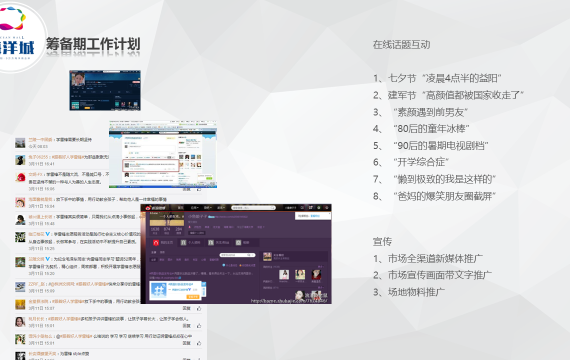Click the blue verified badge on 15:20 comment
Screen dimensions: 570x360
tap(48, 259)
